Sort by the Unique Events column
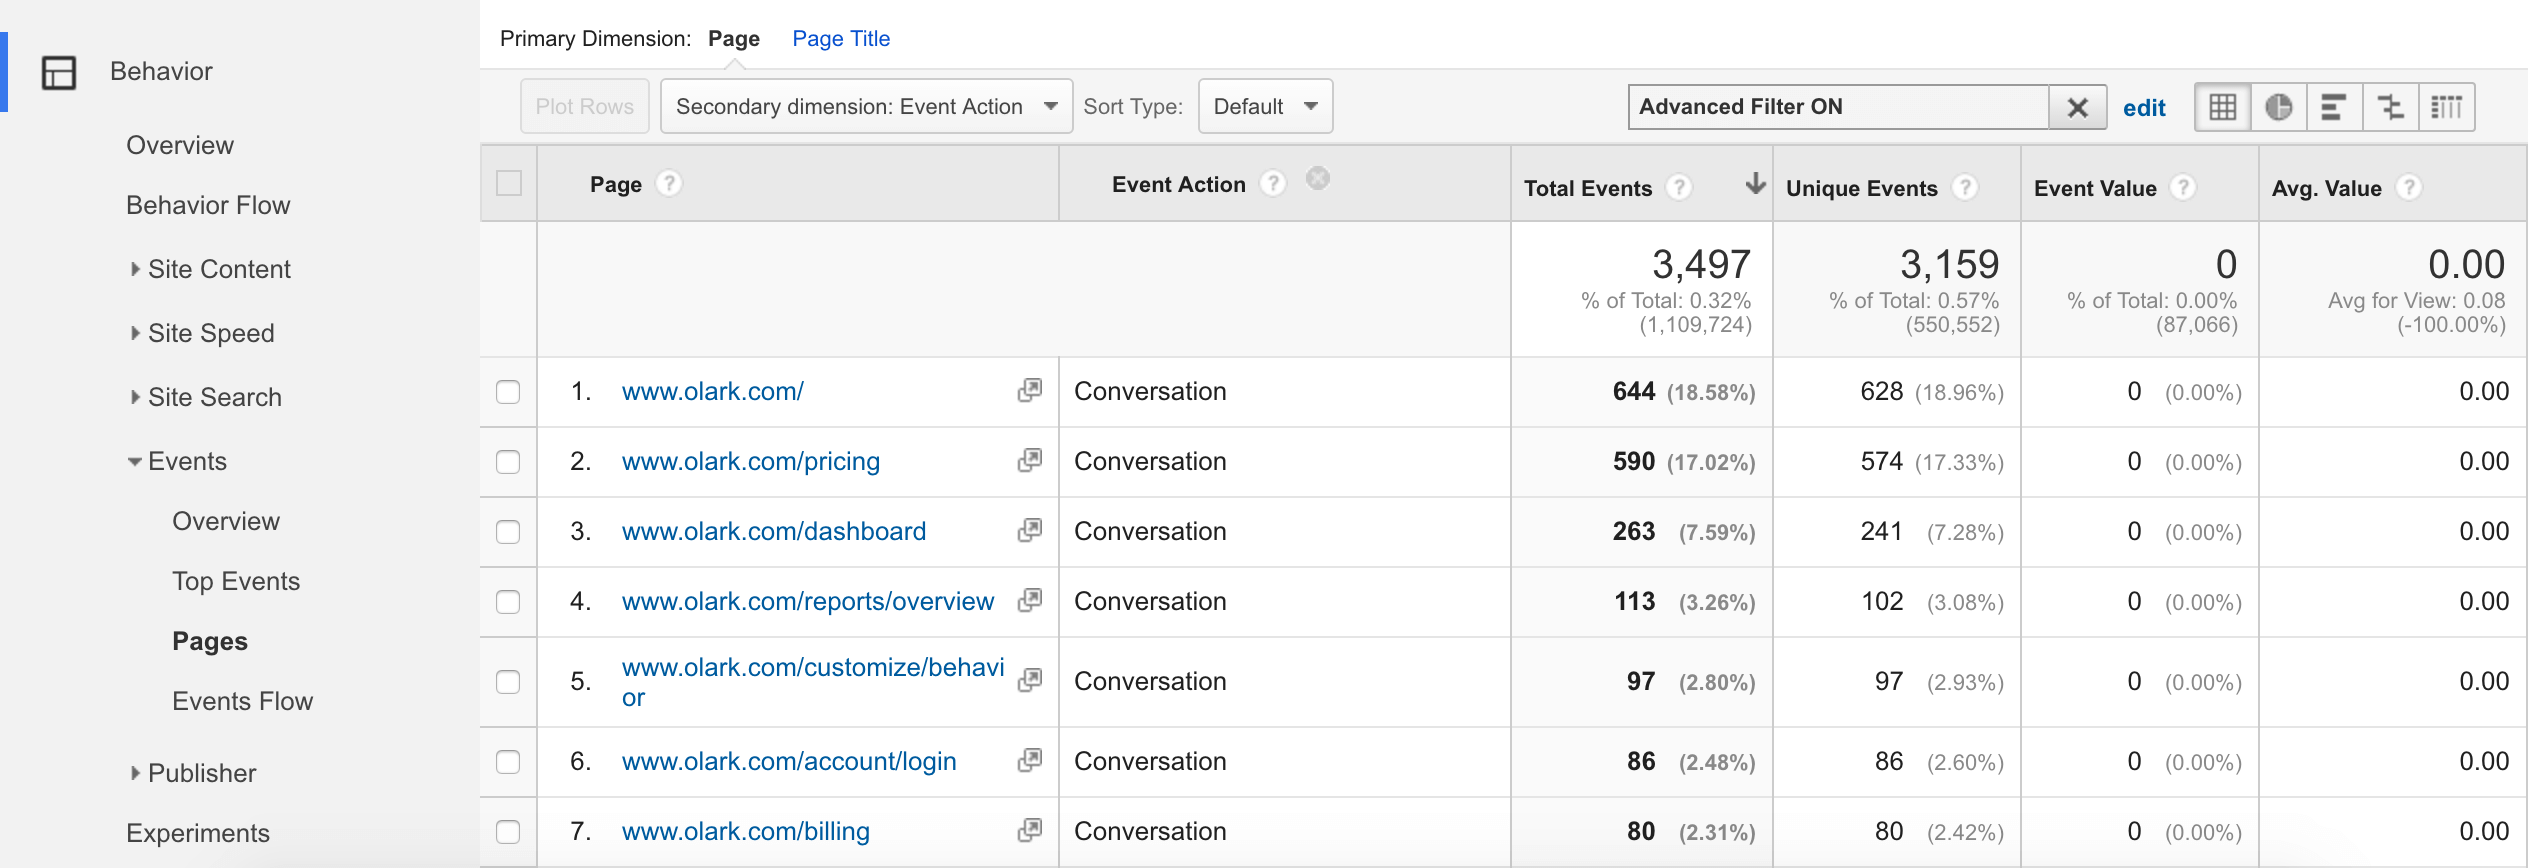The height and width of the screenshot is (868, 2528). (x=1861, y=188)
